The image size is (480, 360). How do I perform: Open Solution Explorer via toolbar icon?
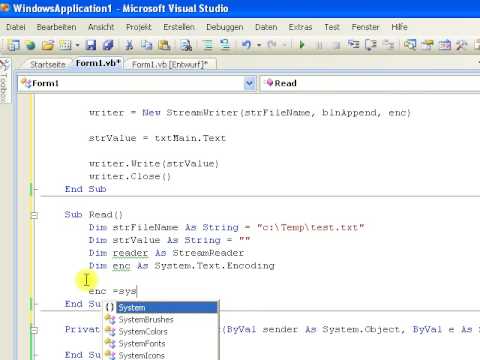point(410,45)
